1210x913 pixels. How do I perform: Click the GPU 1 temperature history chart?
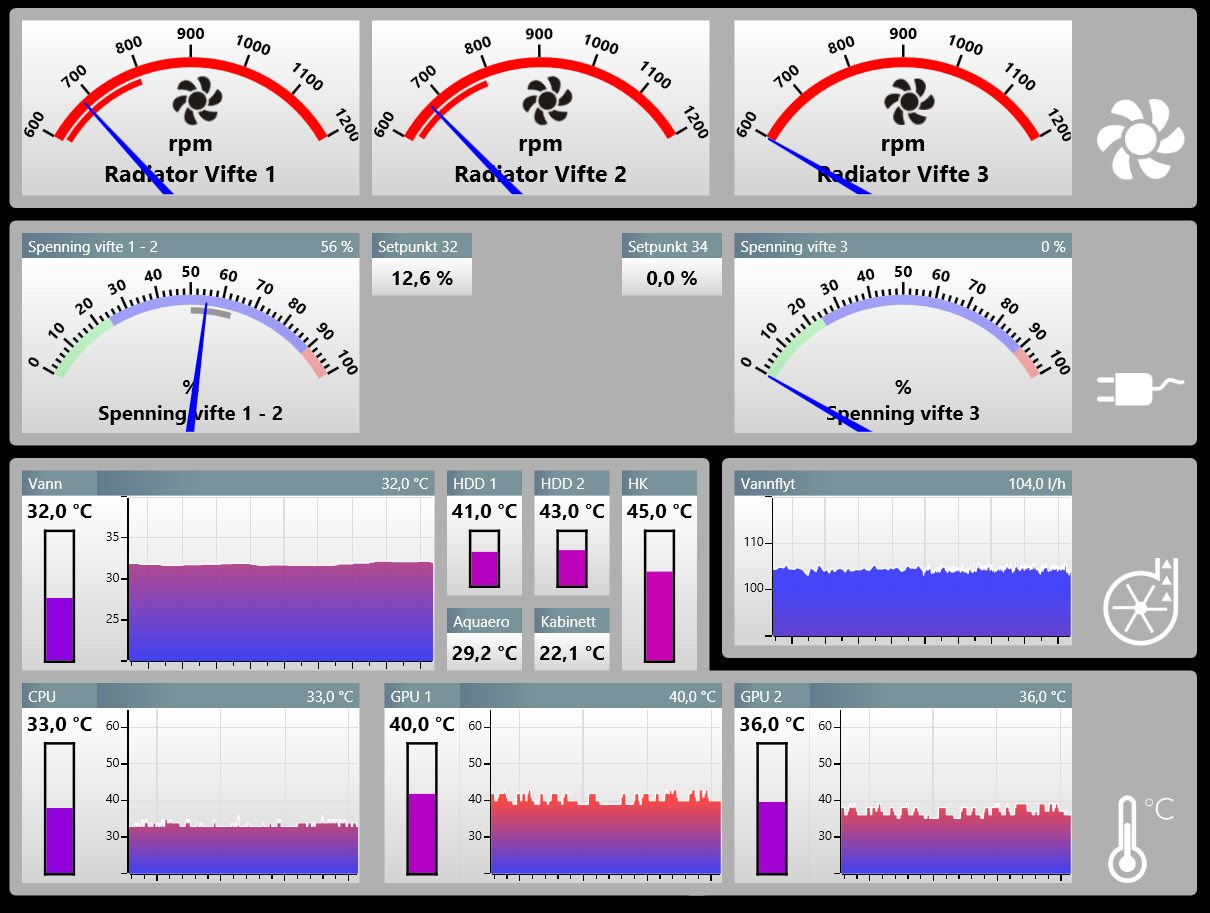(x=605, y=792)
